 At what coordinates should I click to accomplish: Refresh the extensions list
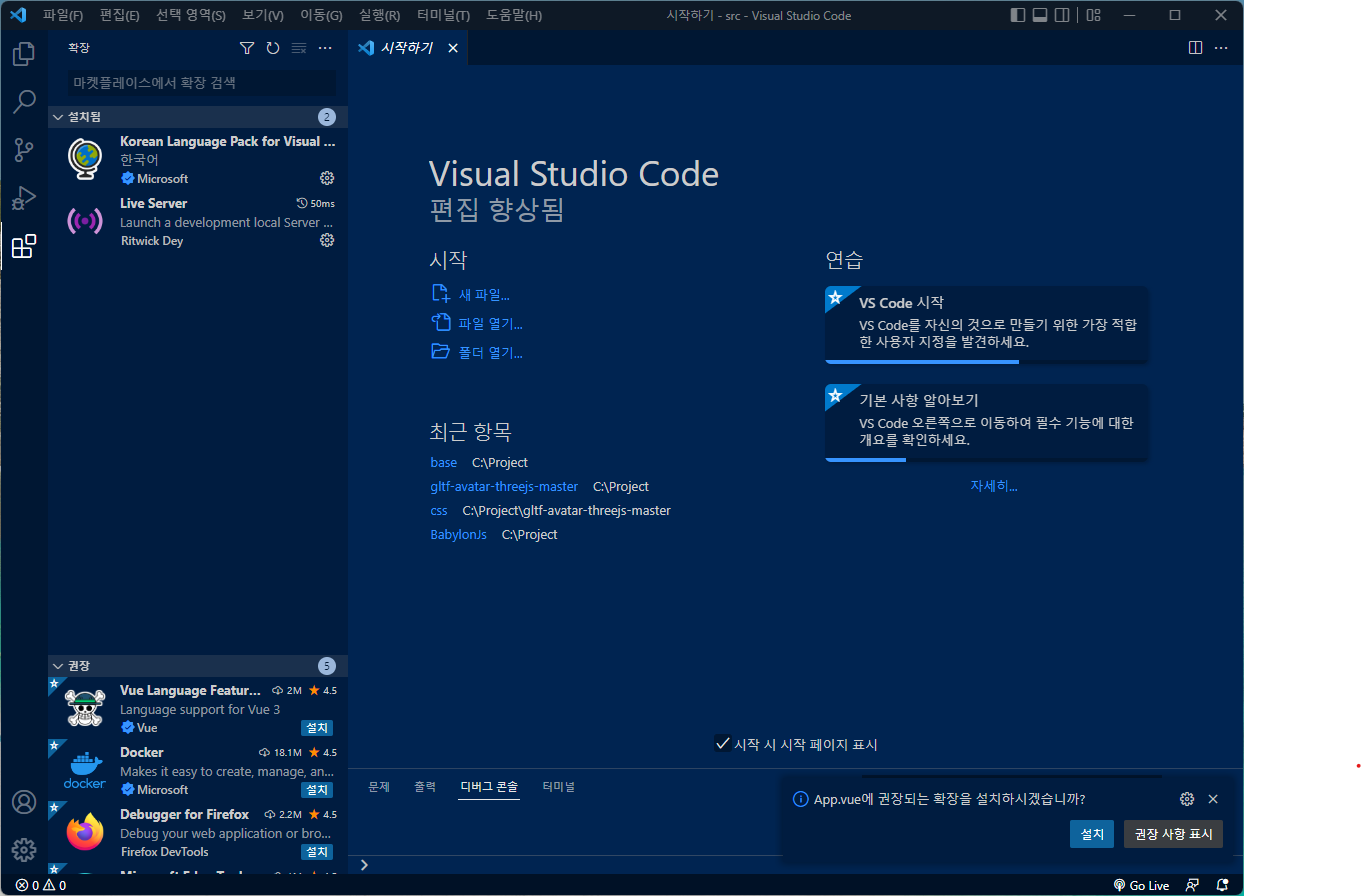pos(273,48)
